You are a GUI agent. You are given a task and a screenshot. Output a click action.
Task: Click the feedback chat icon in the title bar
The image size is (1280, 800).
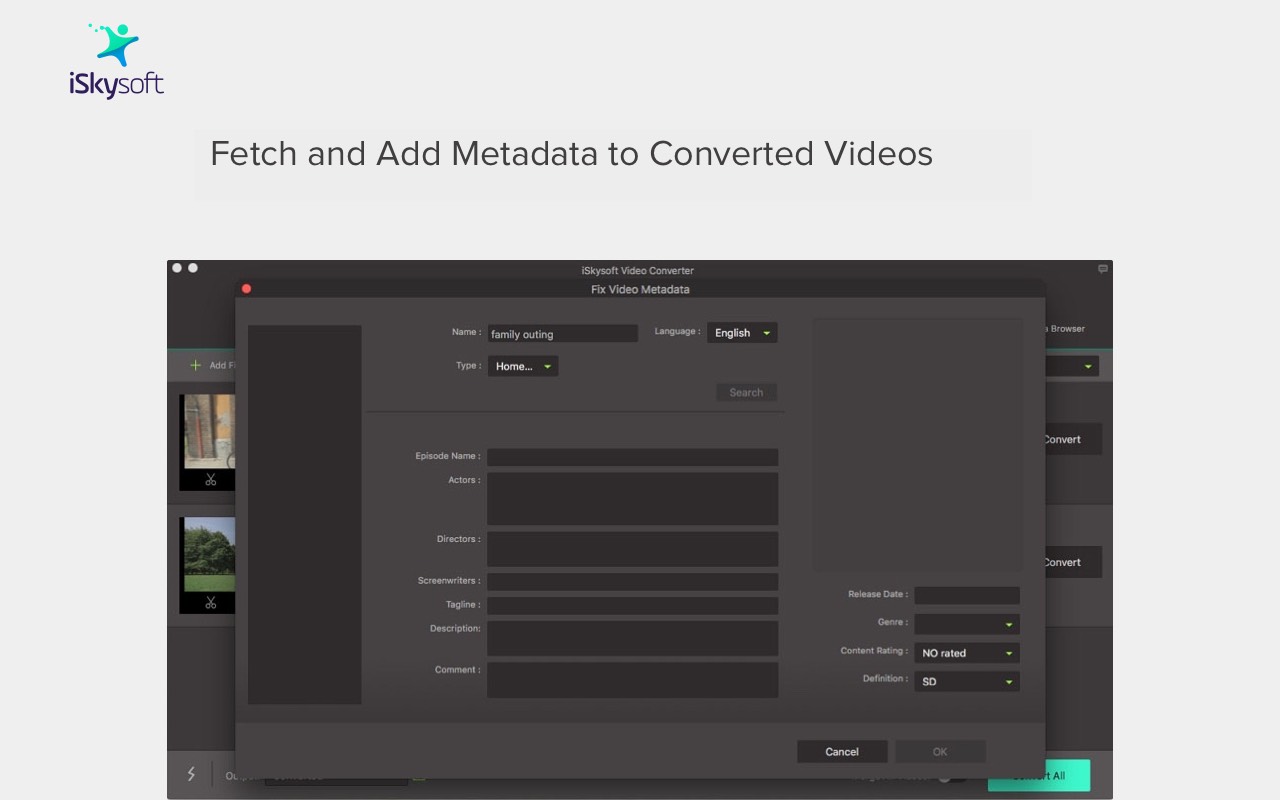pyautogui.click(x=1103, y=269)
